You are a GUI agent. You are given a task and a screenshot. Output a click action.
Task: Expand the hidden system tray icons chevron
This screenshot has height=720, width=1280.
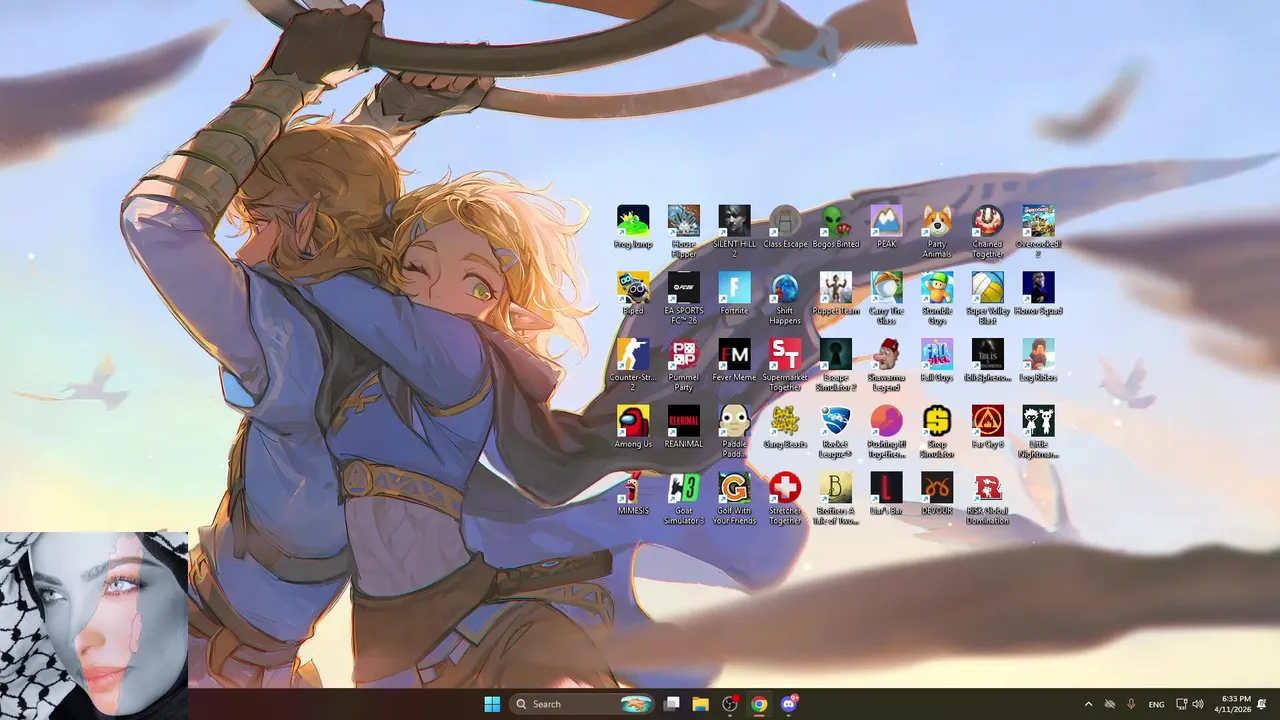coord(1088,704)
